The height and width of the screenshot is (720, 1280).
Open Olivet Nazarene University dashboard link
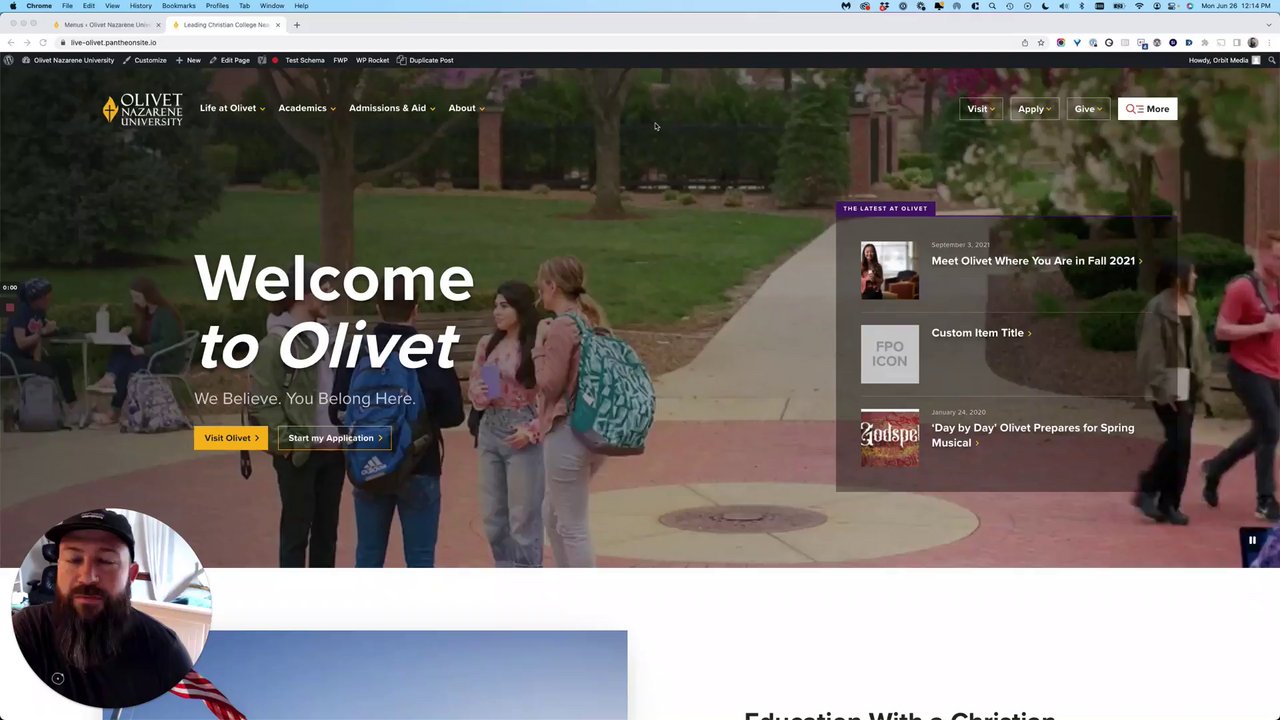pos(68,60)
